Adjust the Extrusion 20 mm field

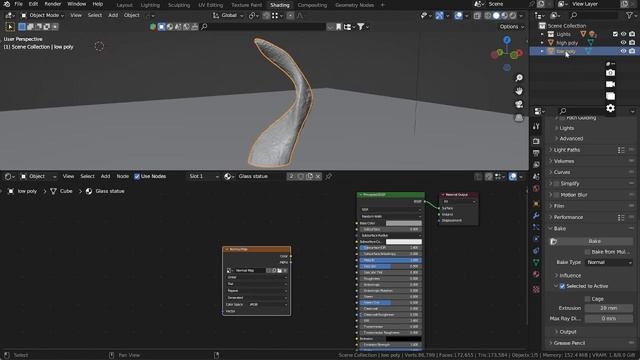tap(609, 308)
